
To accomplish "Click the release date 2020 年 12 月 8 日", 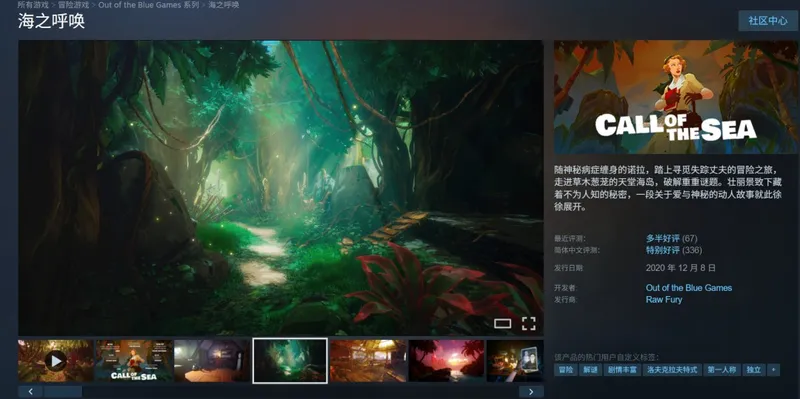I will click(681, 267).
